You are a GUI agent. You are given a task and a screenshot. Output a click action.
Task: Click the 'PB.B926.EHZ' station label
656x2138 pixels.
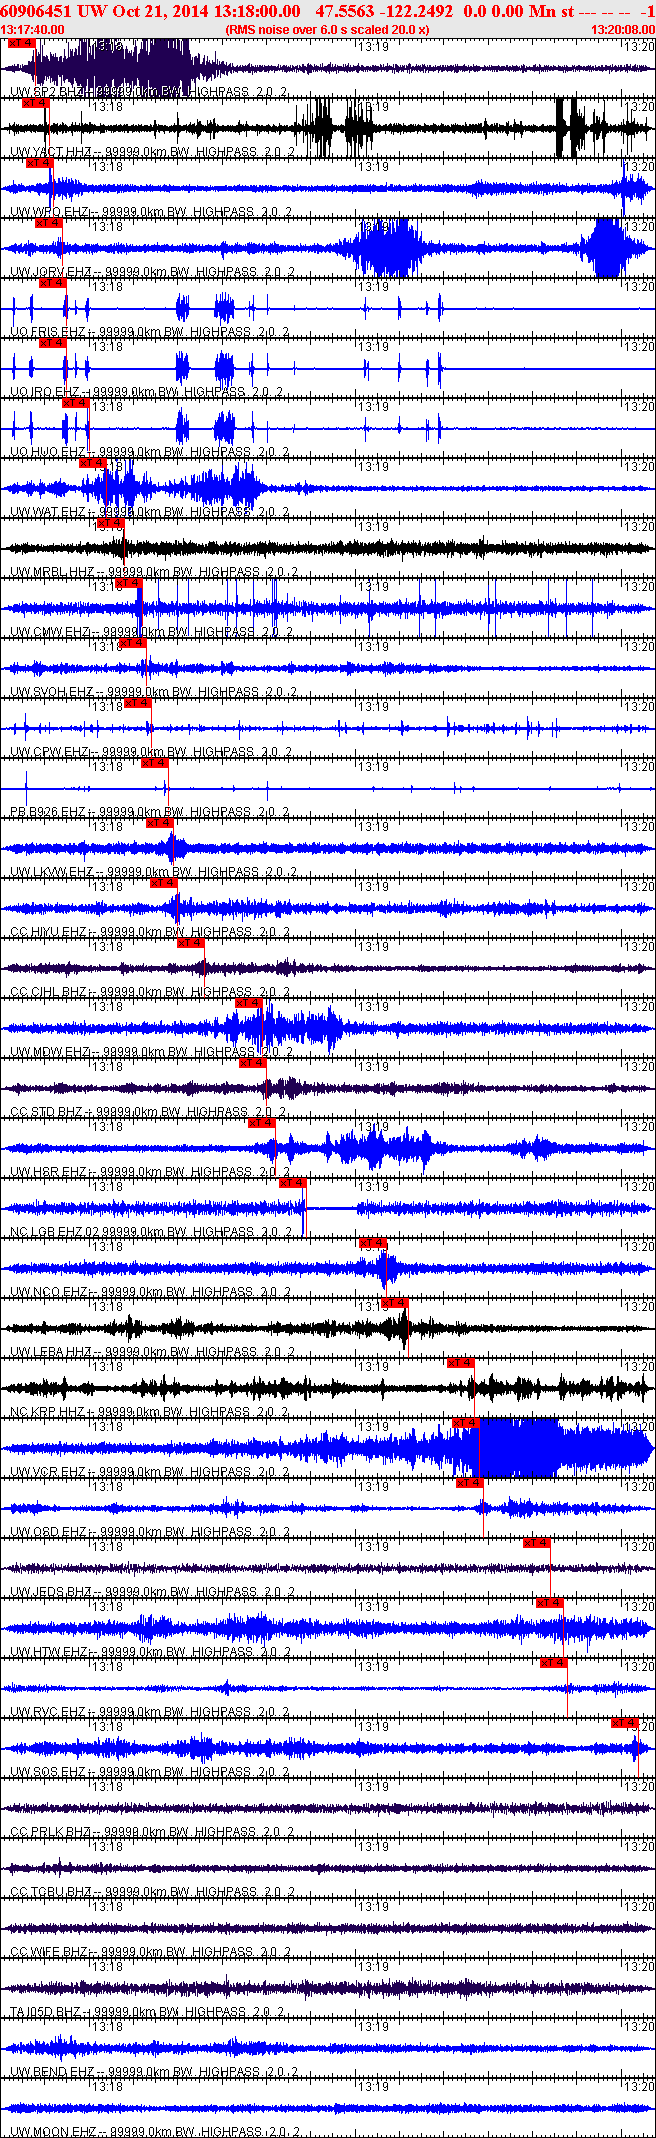50,812
